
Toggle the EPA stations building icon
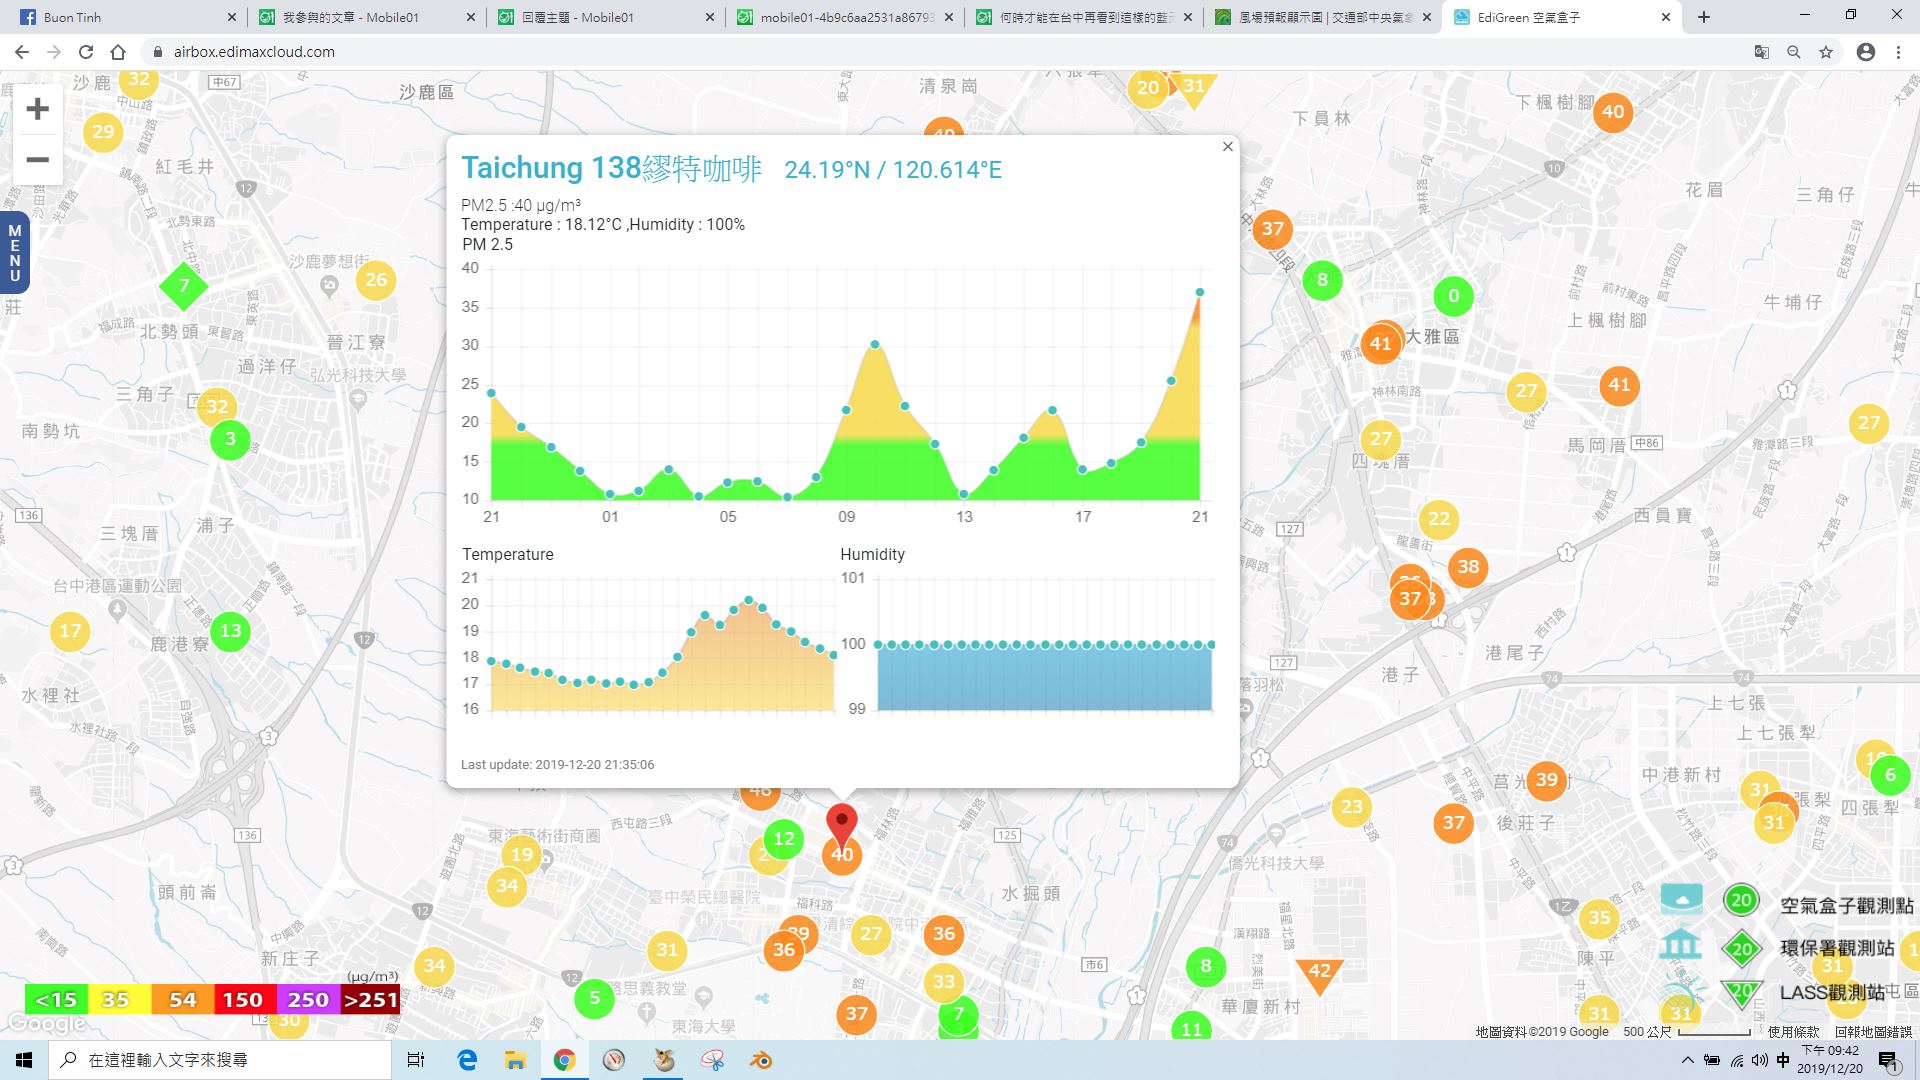pyautogui.click(x=1682, y=945)
